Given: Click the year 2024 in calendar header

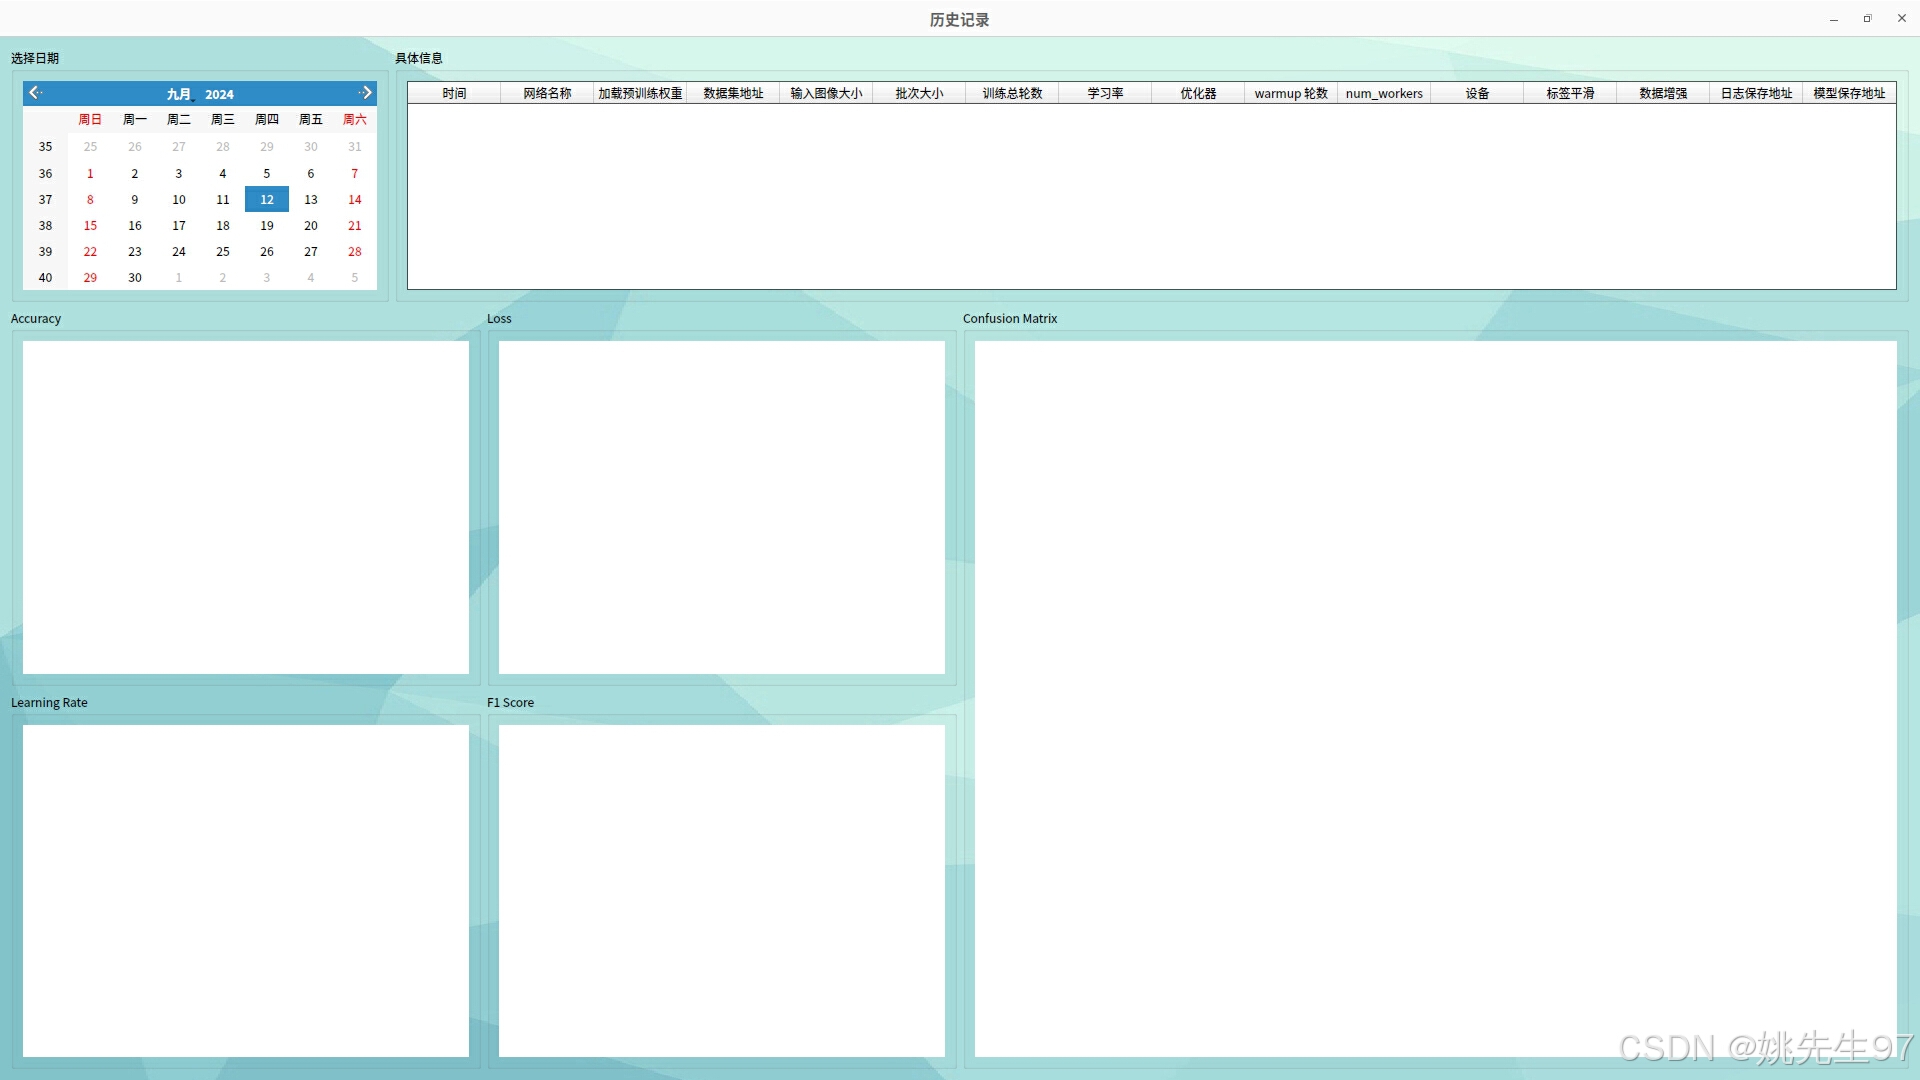Looking at the screenshot, I should click(219, 94).
